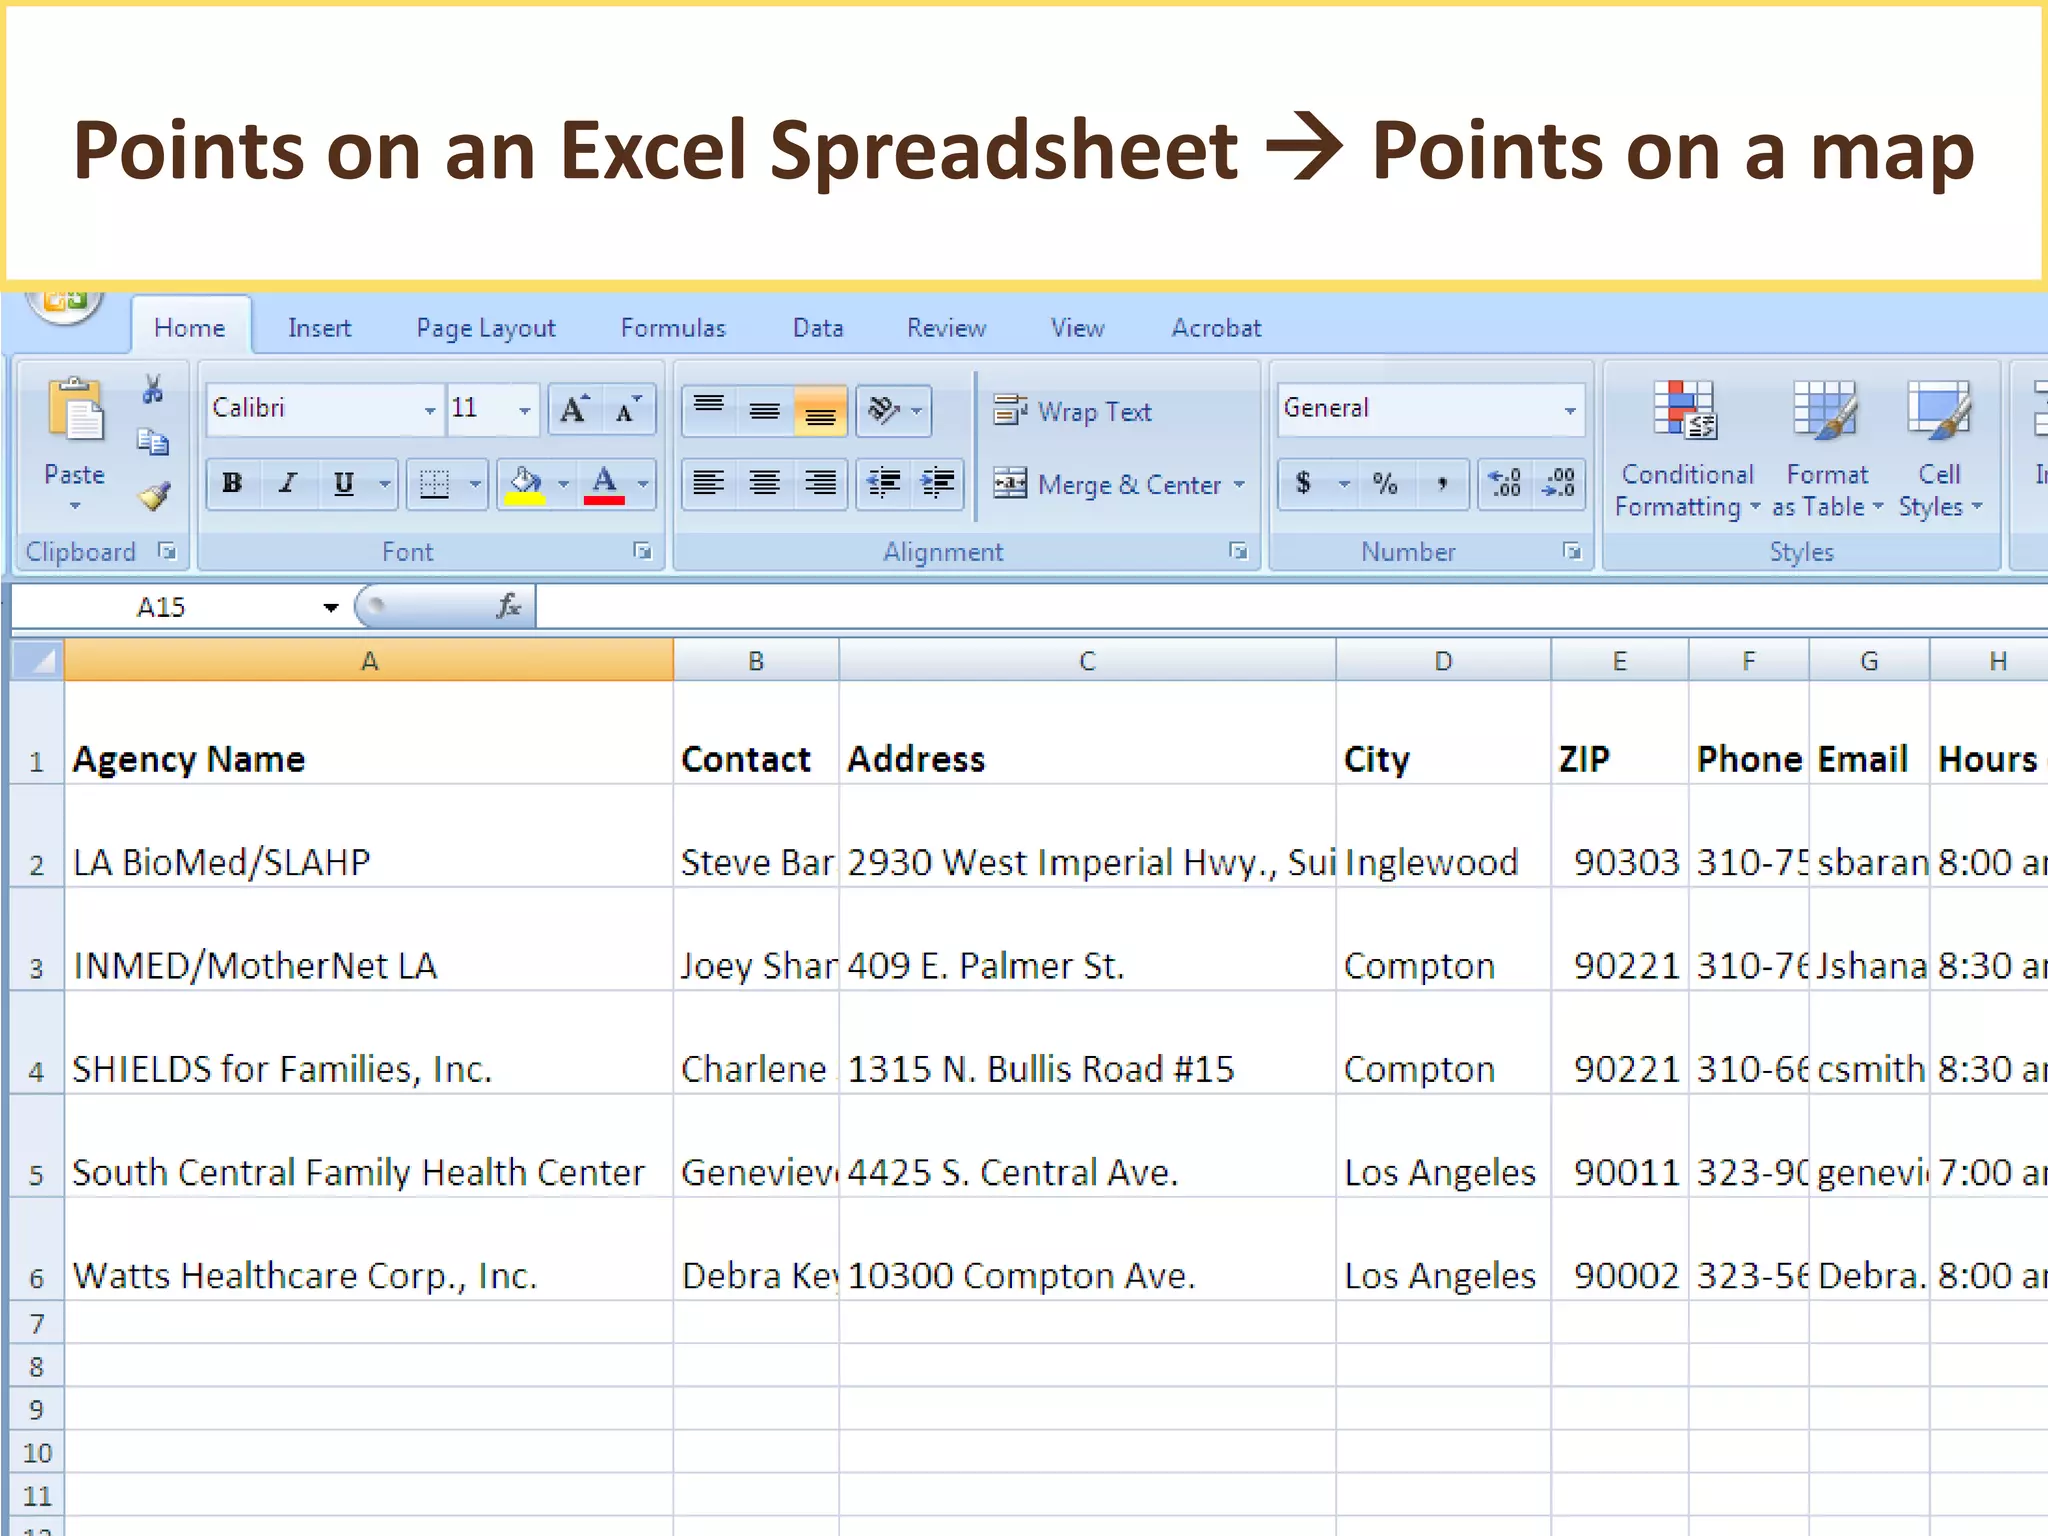Center text horizontally

[765, 484]
